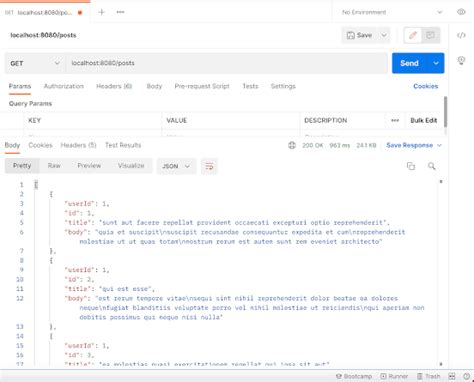Click the request URL input field
Screen dimensions: 474x382
(x=227, y=63)
